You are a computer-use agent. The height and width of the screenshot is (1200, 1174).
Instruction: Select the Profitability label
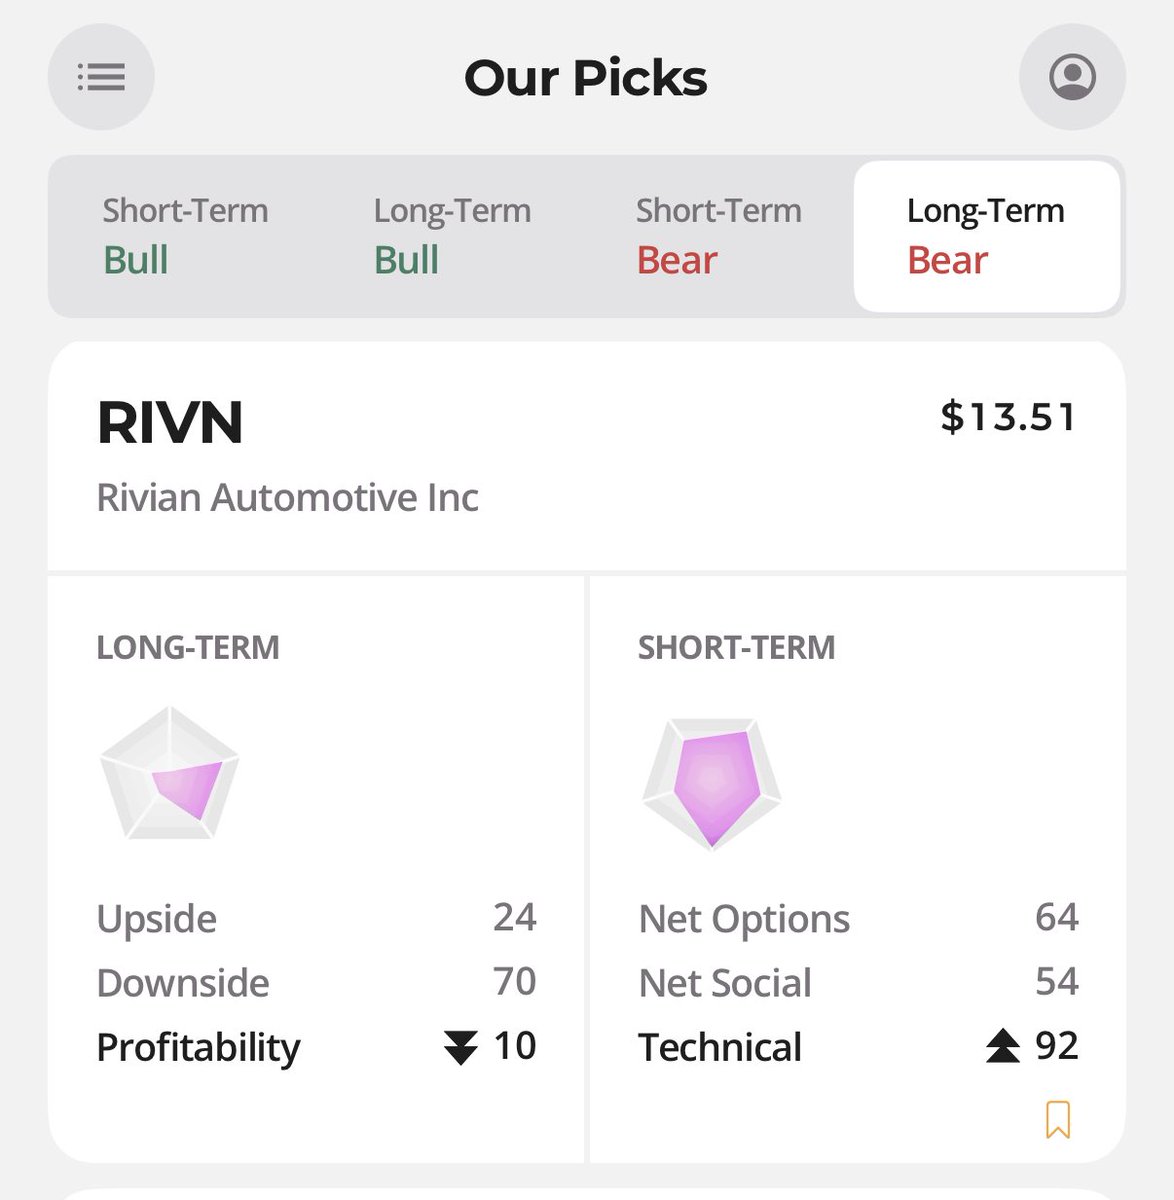click(198, 1047)
